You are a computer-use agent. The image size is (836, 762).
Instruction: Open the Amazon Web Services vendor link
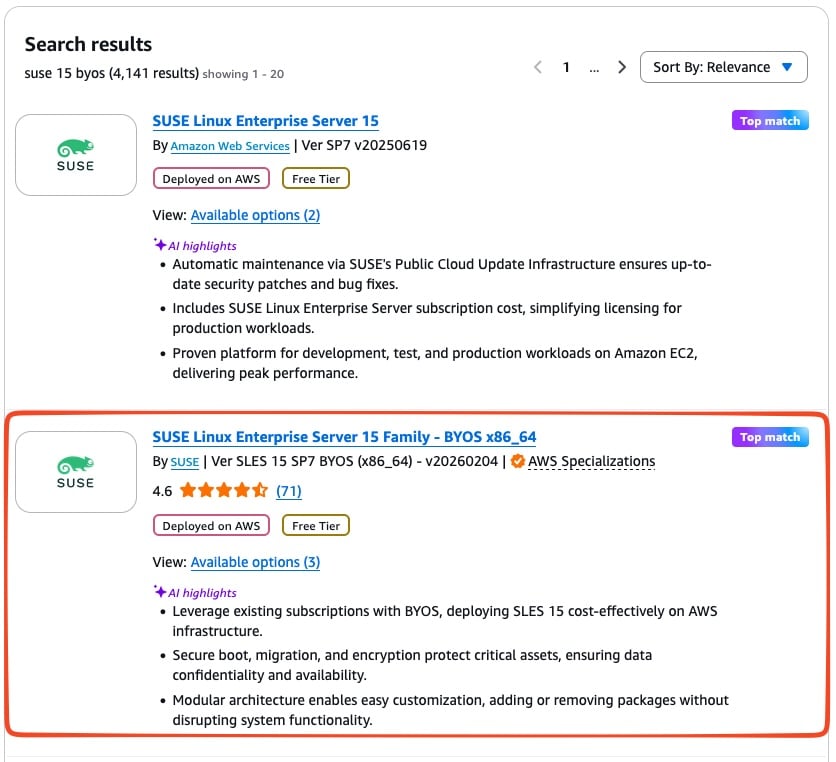click(x=230, y=146)
